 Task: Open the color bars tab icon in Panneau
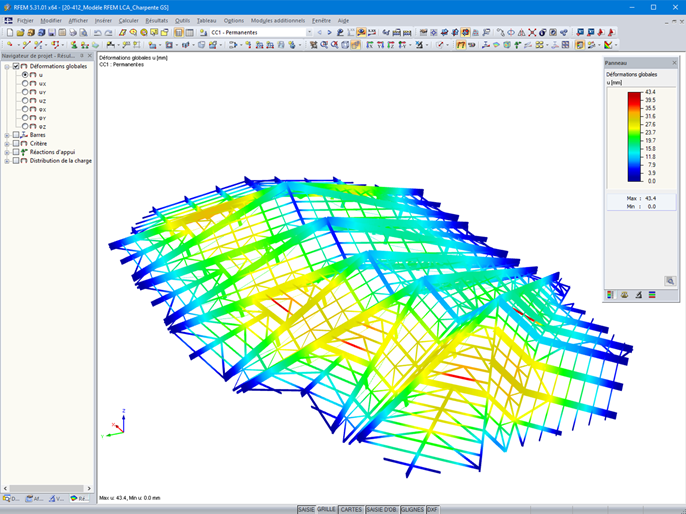click(x=652, y=295)
